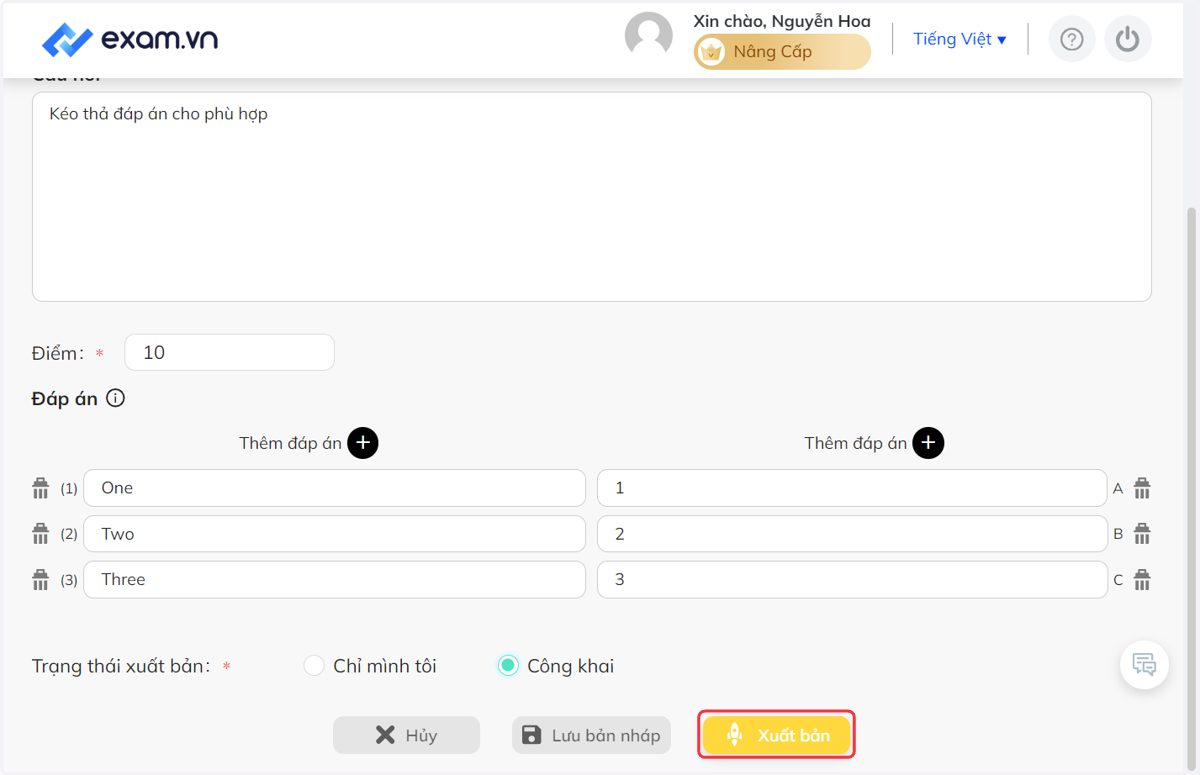Screen dimensions: 1200x775
Task: Add an answer in the right column
Action: (928, 443)
